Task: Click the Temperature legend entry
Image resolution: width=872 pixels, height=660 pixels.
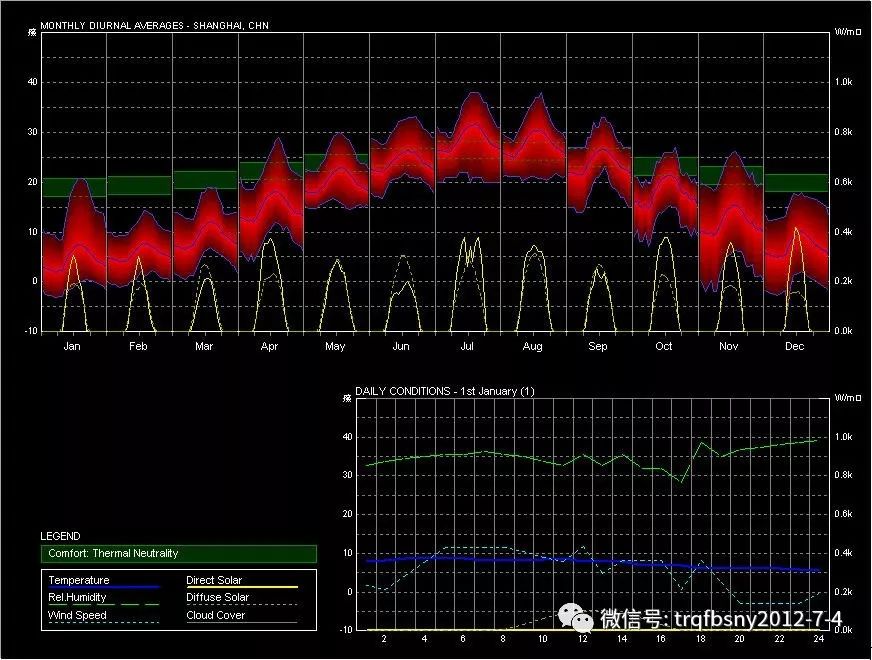Action: point(79,580)
